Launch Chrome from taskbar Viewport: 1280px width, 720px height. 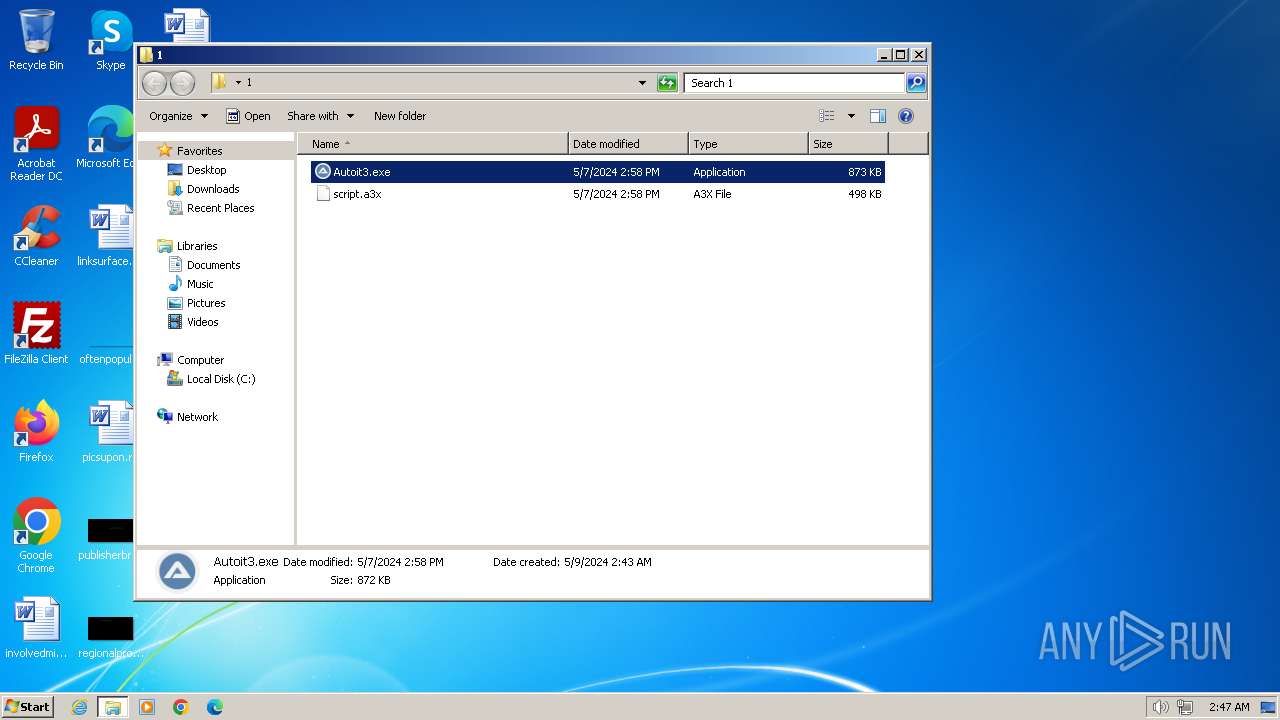point(181,707)
